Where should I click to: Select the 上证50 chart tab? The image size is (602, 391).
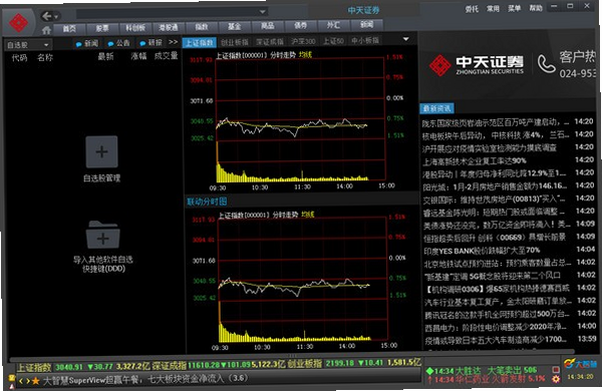[x=333, y=41]
